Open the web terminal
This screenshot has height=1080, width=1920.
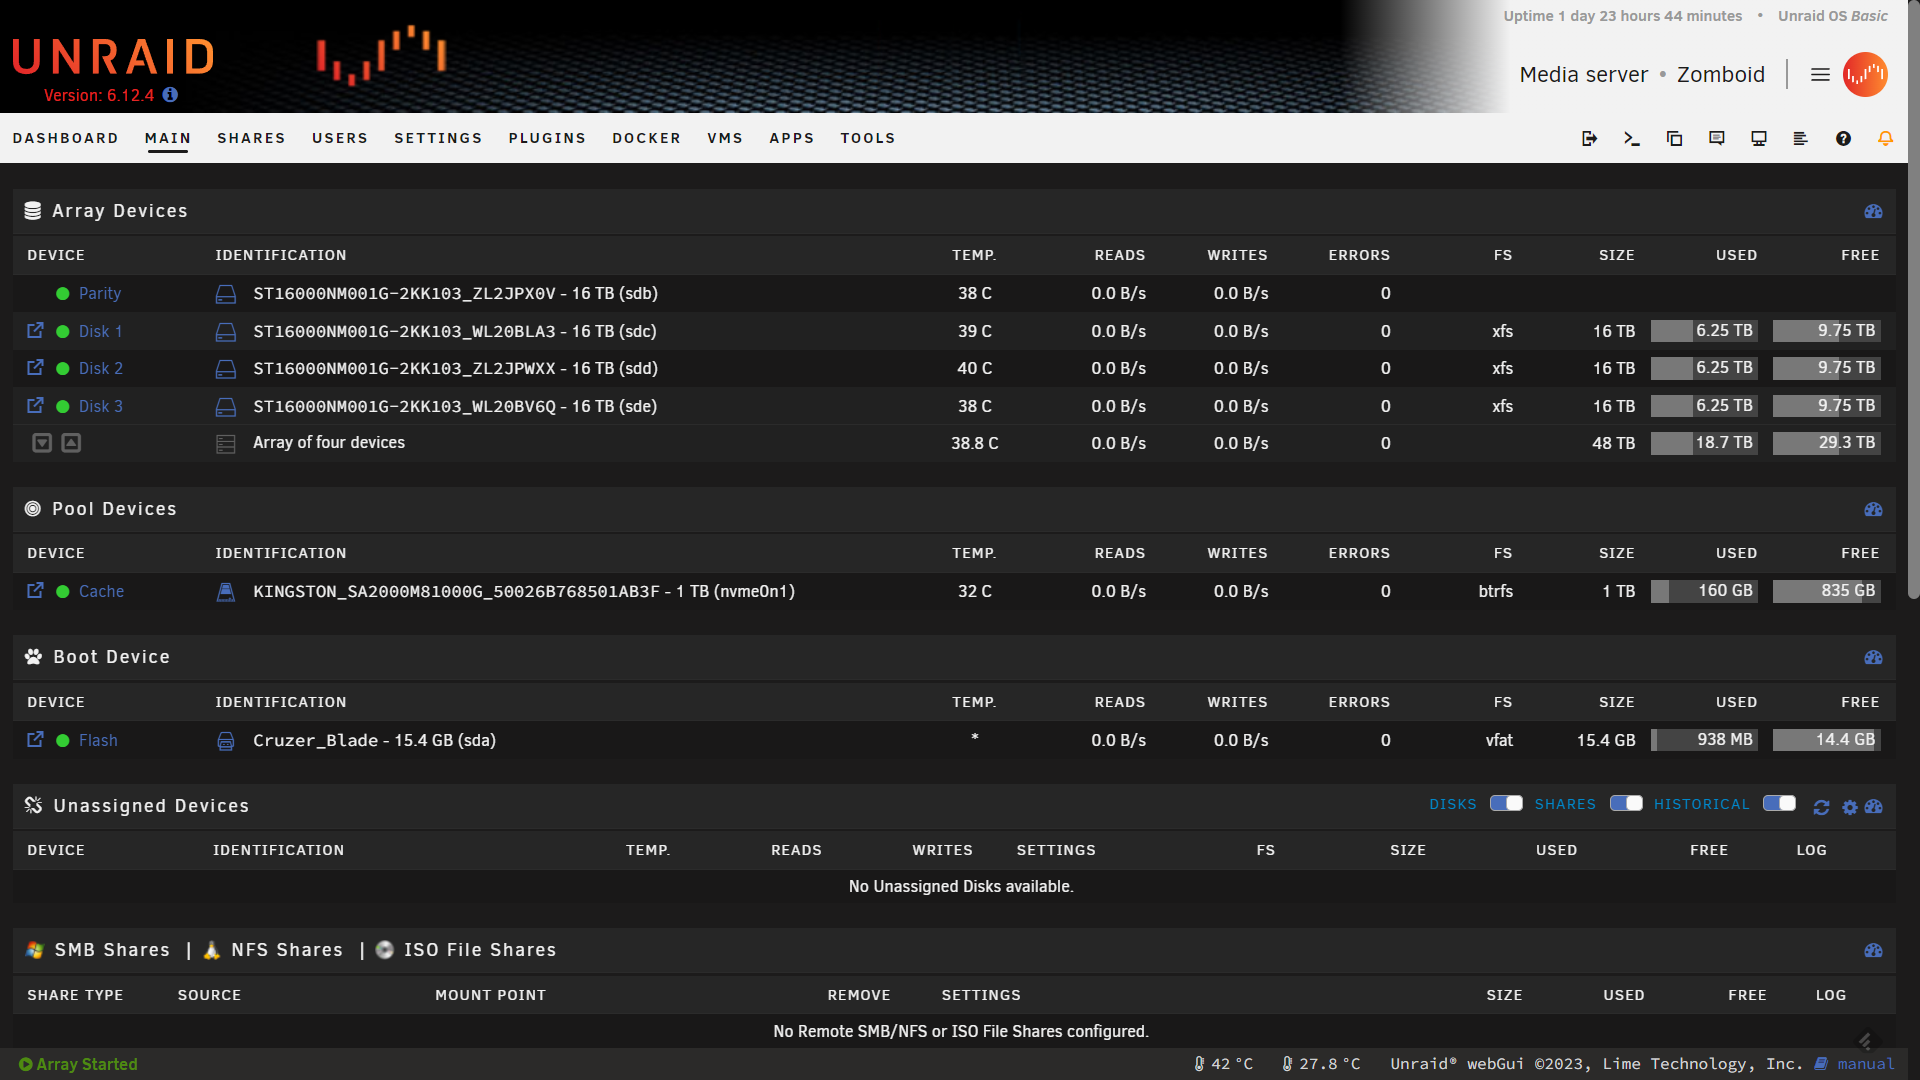point(1632,138)
